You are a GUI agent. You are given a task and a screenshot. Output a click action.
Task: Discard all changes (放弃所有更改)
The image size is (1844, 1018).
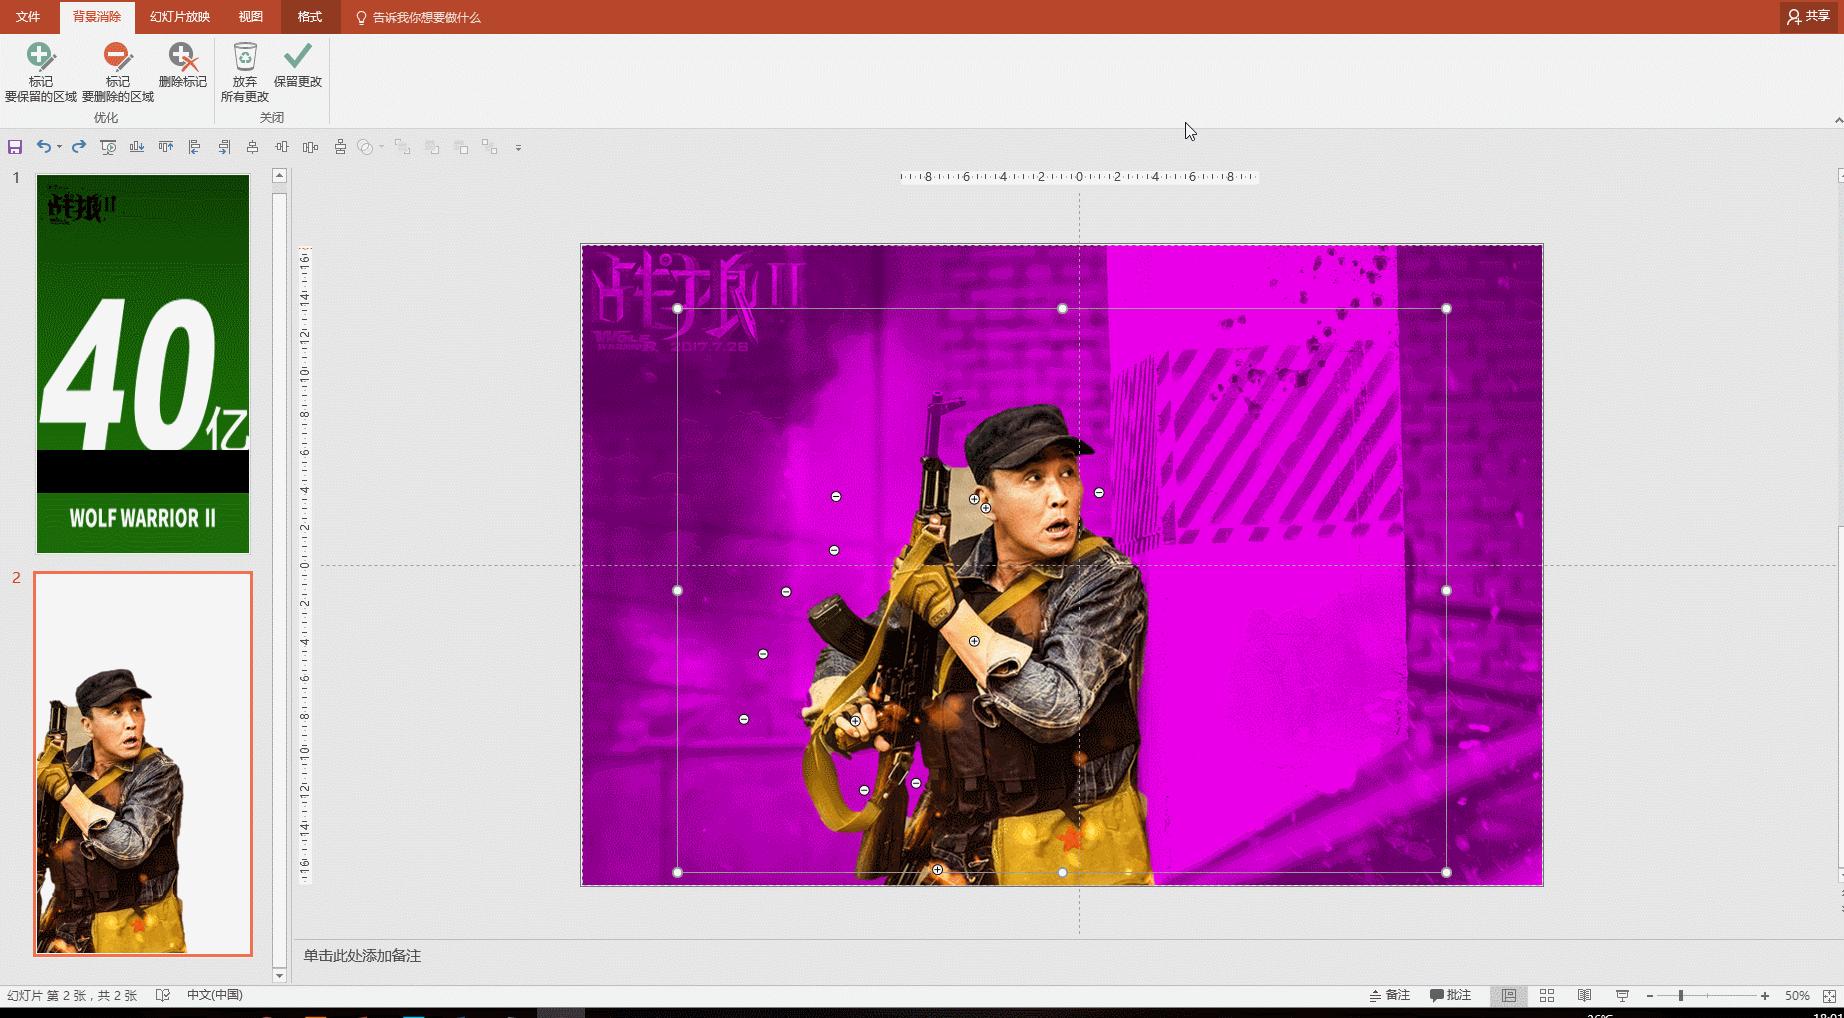click(245, 72)
